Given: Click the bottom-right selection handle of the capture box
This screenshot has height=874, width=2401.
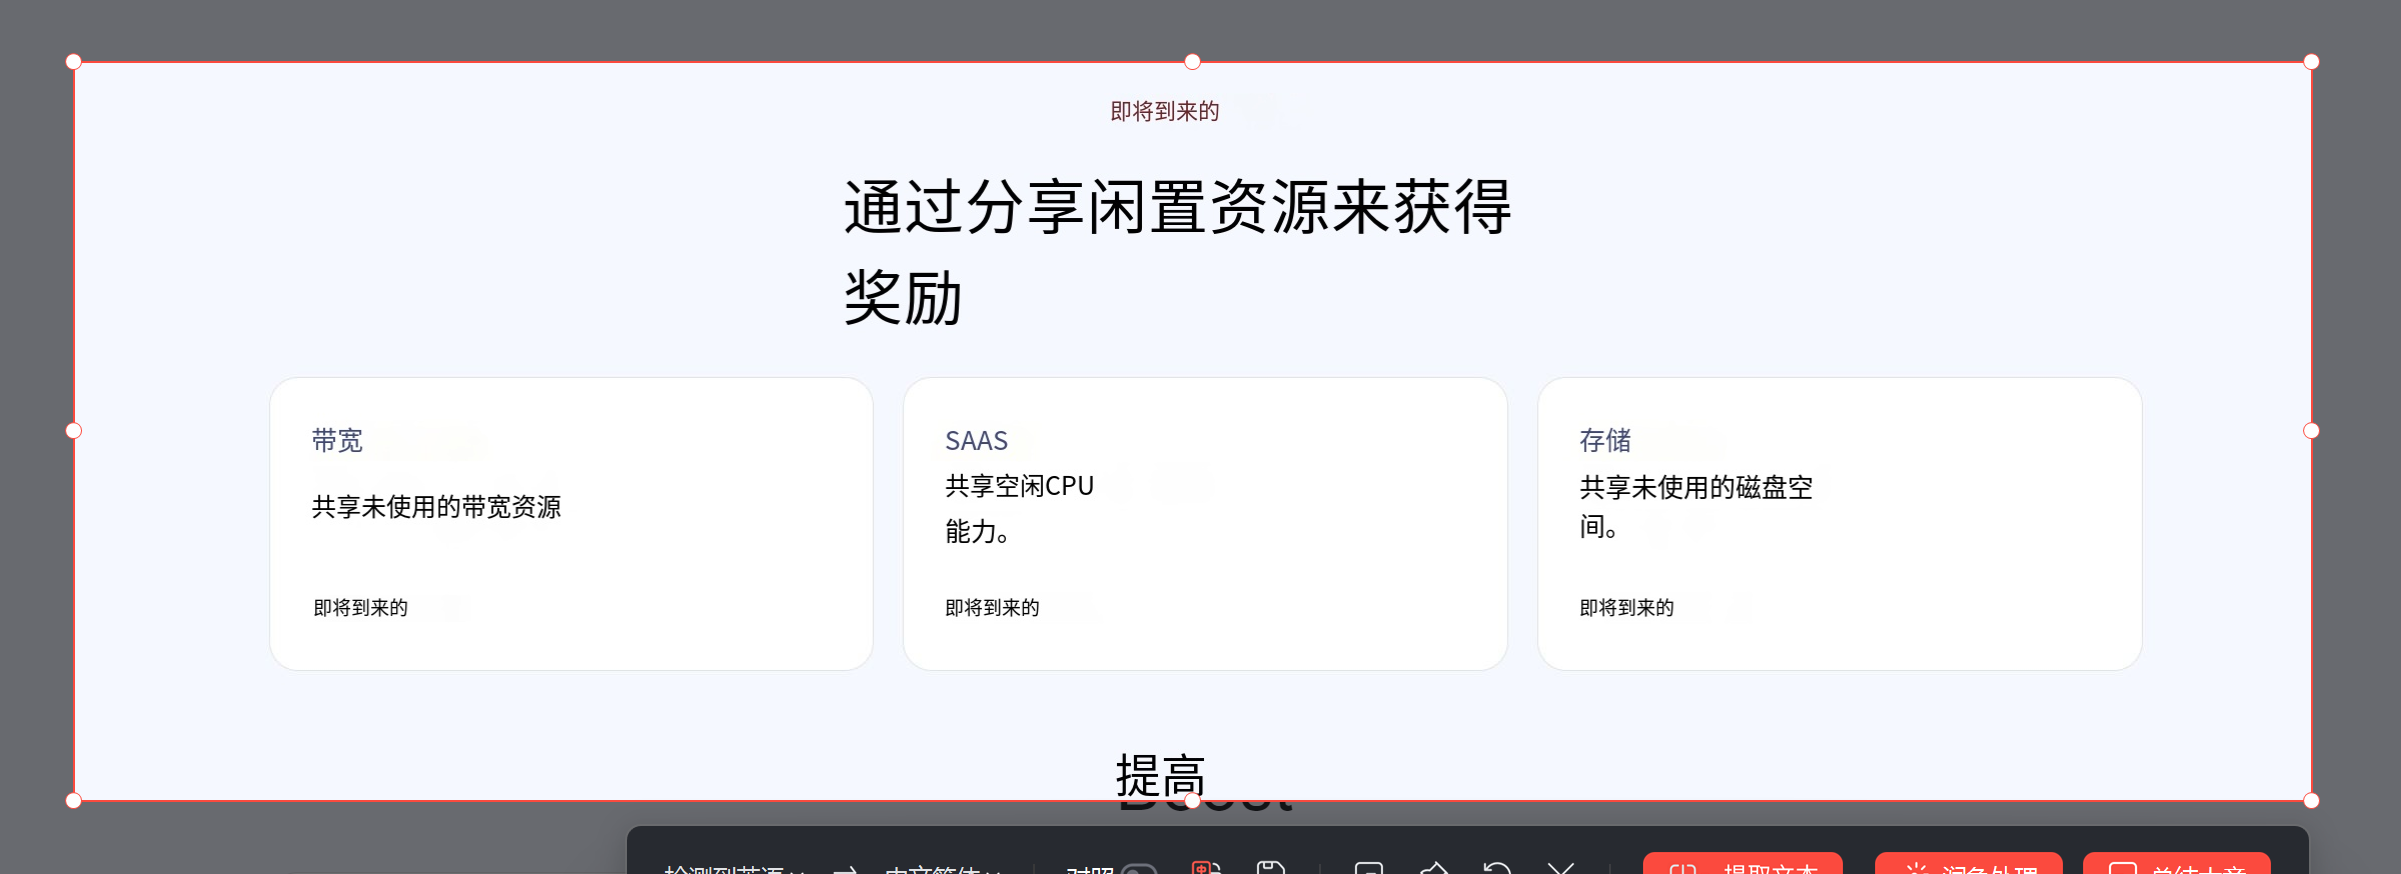Looking at the screenshot, I should 2311,800.
